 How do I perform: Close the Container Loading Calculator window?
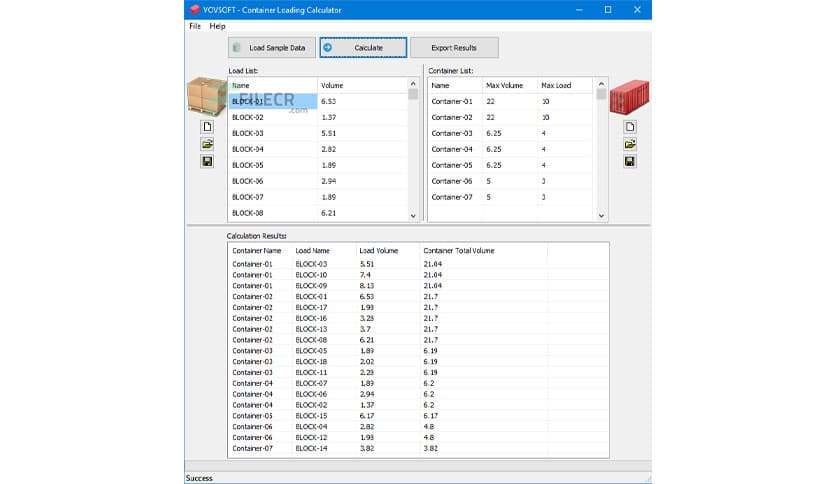pos(637,10)
